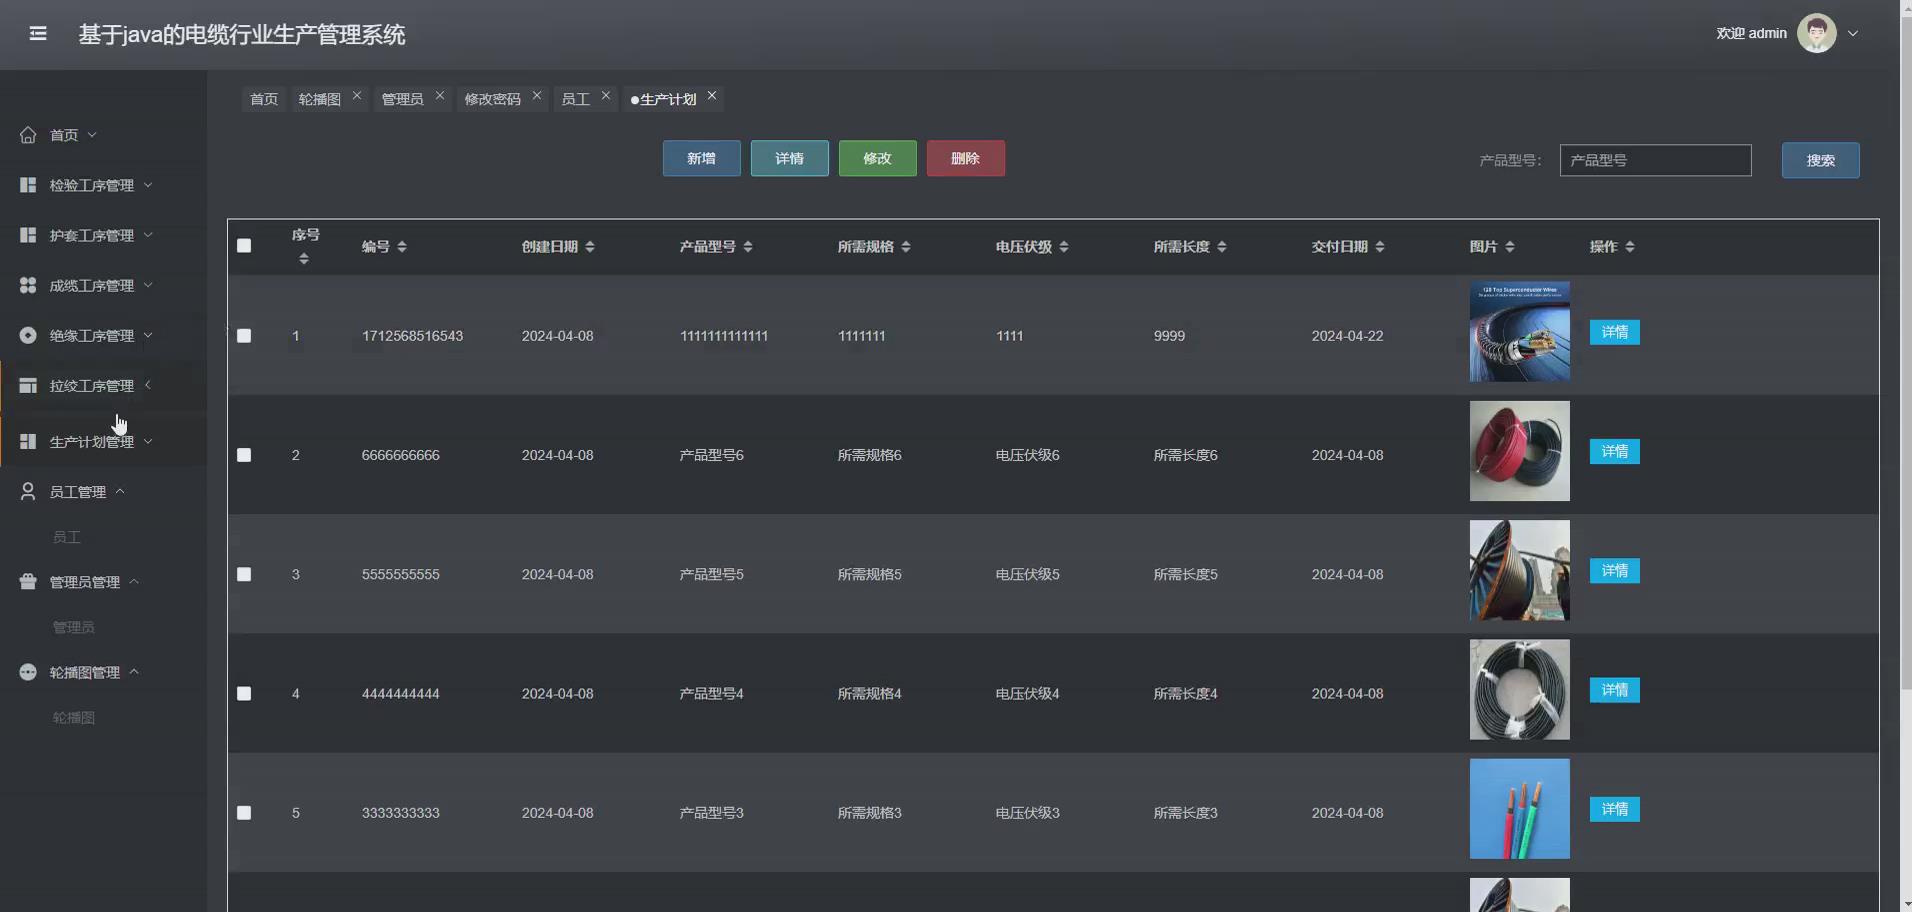Open the 管理员 tab
The height and width of the screenshot is (912, 1912).
click(402, 99)
